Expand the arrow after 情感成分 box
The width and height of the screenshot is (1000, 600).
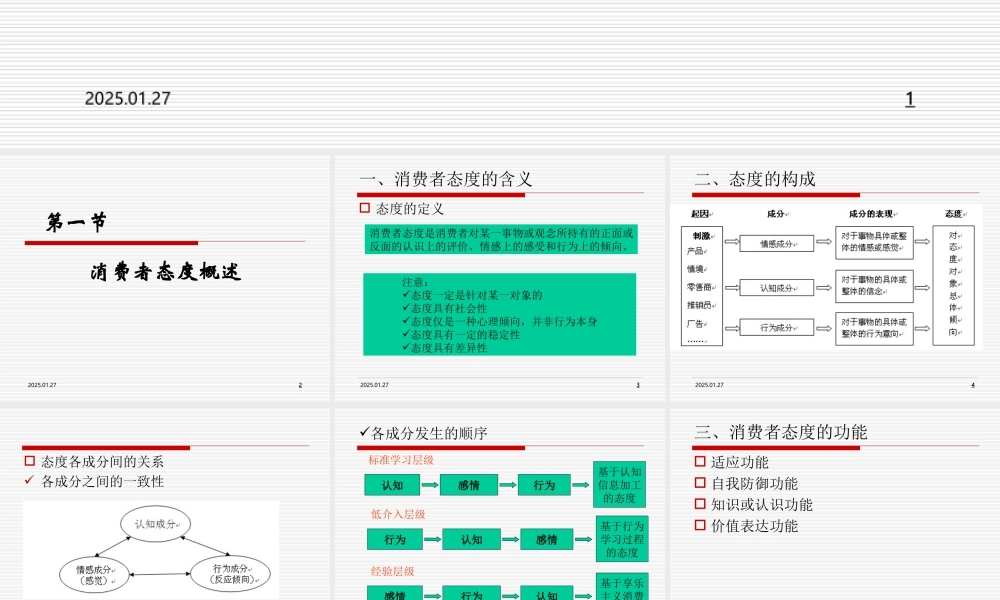click(x=824, y=242)
